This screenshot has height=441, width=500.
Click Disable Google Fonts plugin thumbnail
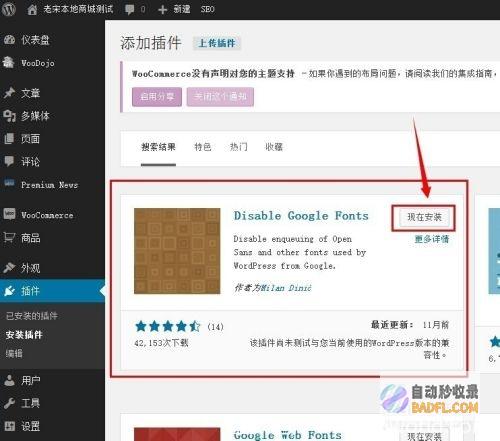pos(177,251)
